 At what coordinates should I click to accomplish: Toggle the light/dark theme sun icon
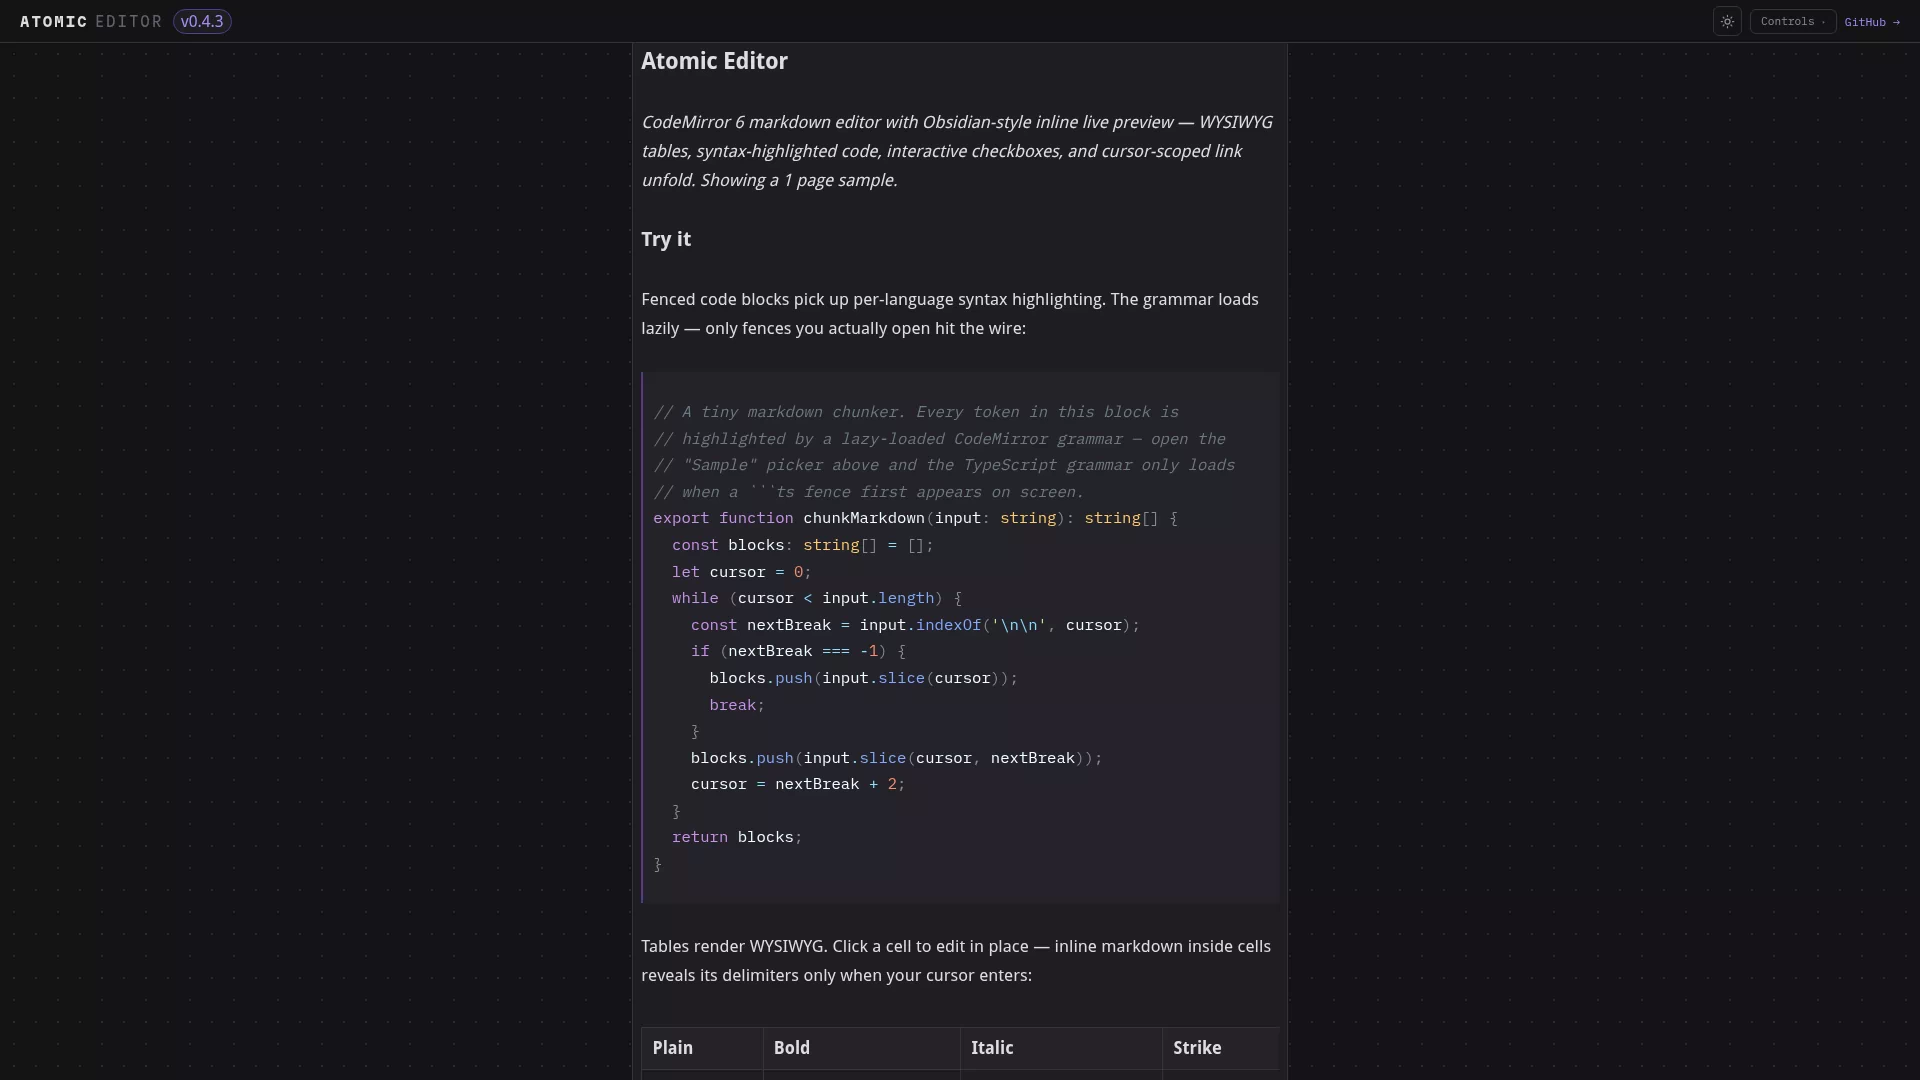pos(1727,22)
